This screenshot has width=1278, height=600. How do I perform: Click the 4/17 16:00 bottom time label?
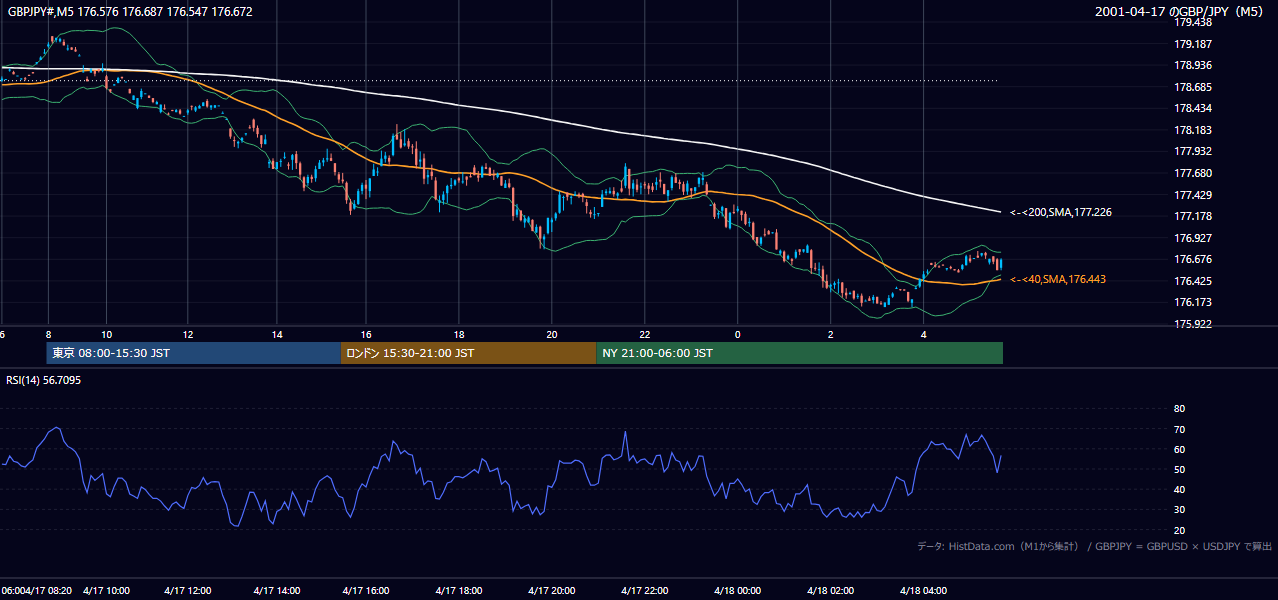(x=365, y=590)
